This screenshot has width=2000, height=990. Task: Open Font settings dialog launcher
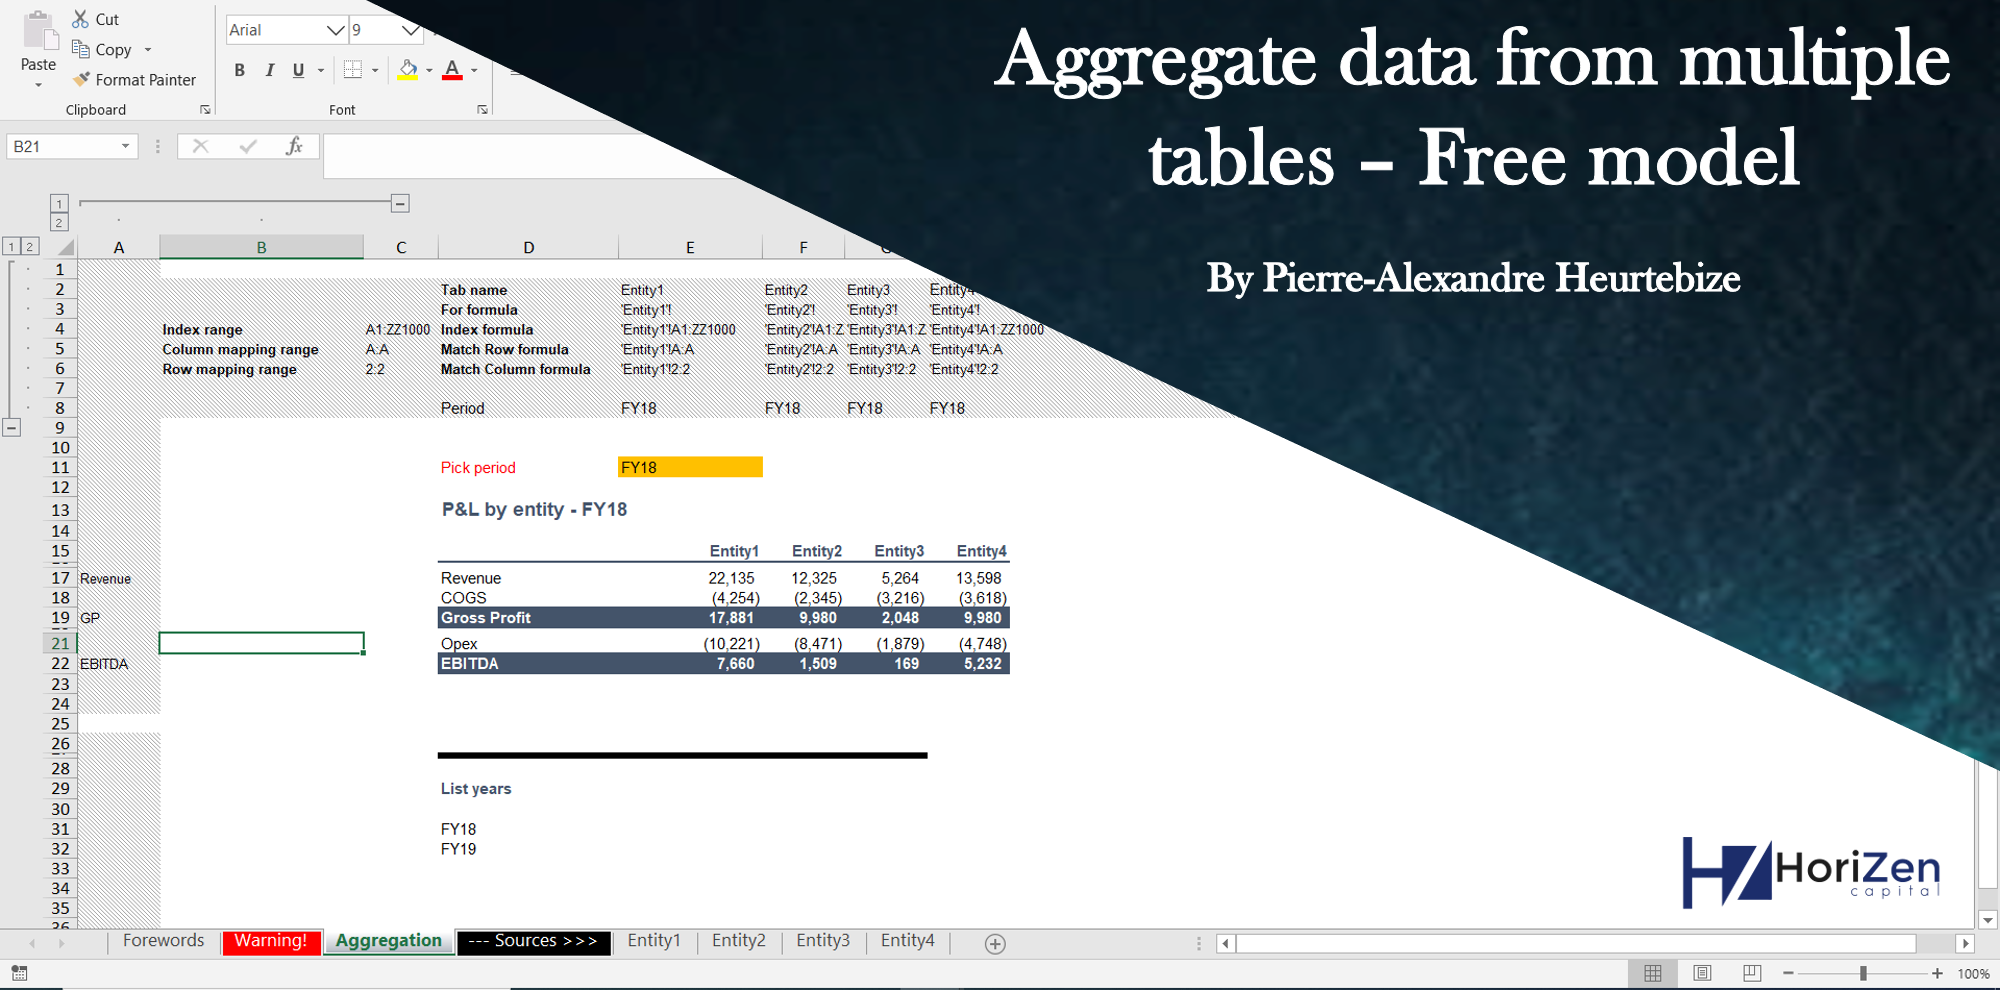click(x=482, y=110)
